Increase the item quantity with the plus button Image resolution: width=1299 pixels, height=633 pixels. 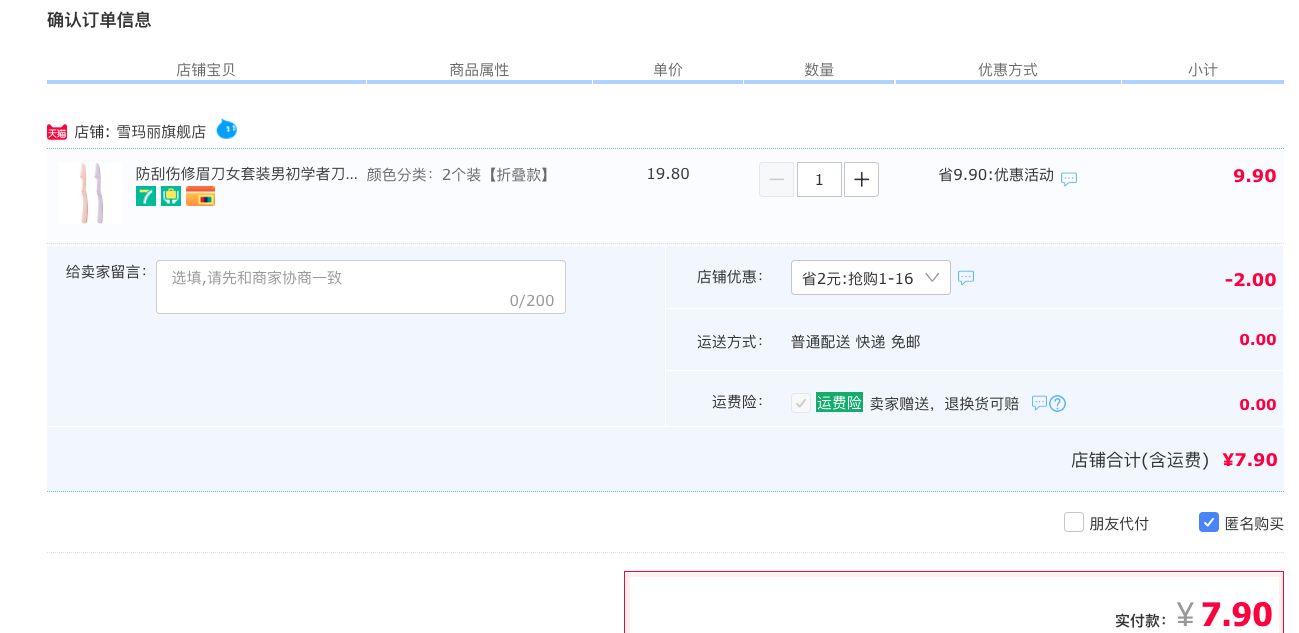tap(861, 180)
